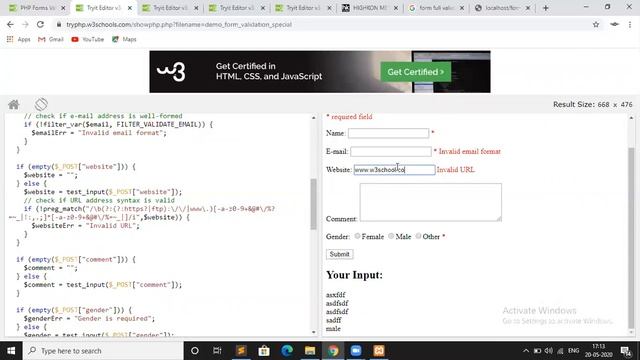Click the 'Invalid email format' error text
This screenshot has width=640, height=360.
coord(469,151)
